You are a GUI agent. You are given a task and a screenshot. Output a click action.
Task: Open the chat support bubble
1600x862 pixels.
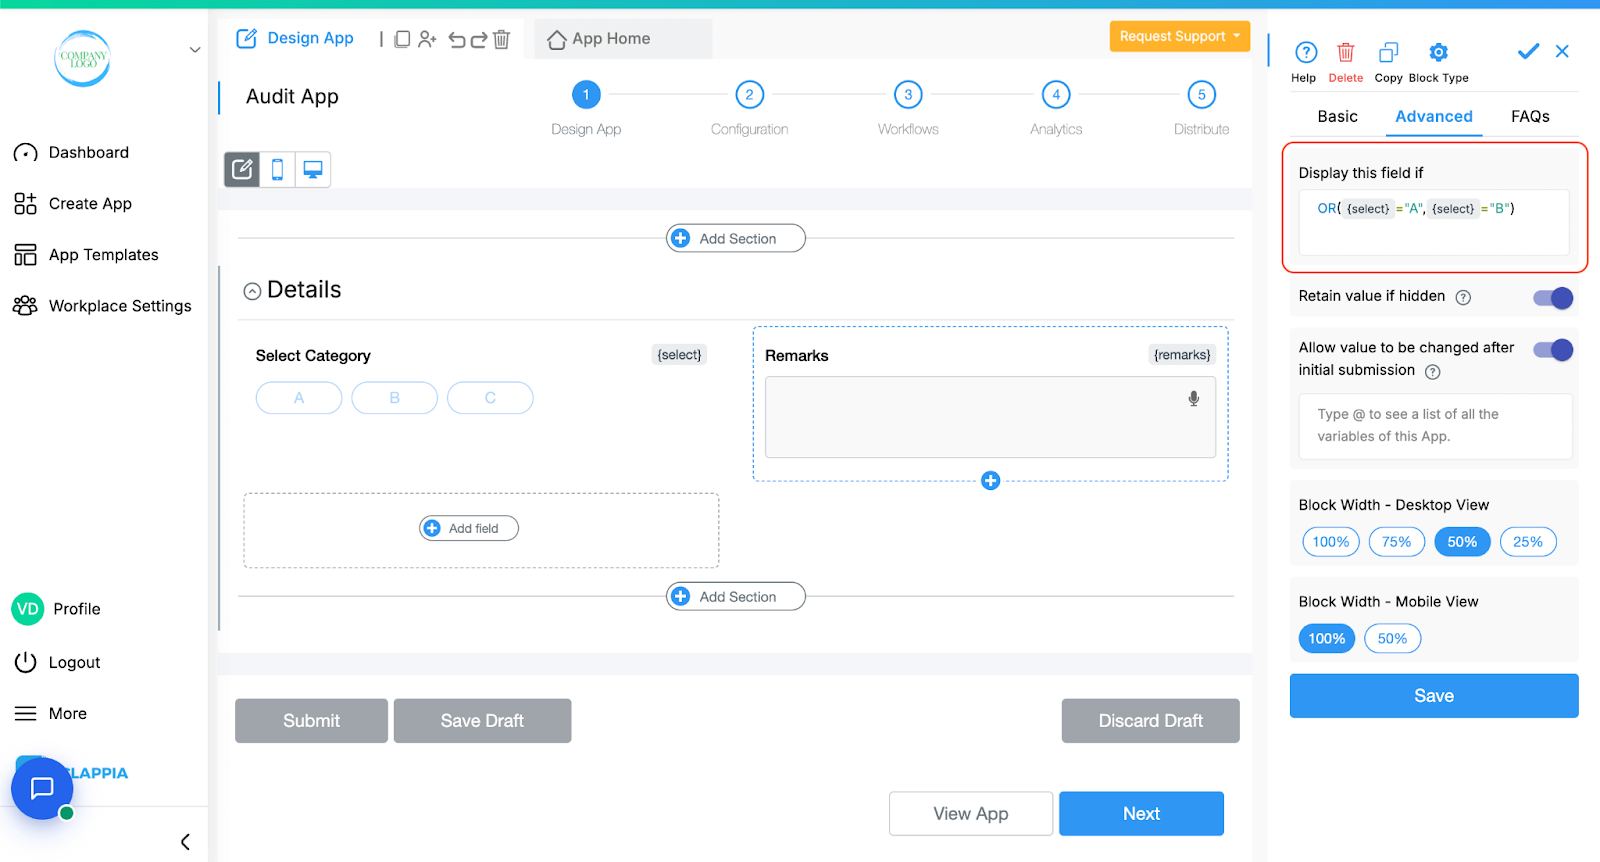pyautogui.click(x=42, y=788)
